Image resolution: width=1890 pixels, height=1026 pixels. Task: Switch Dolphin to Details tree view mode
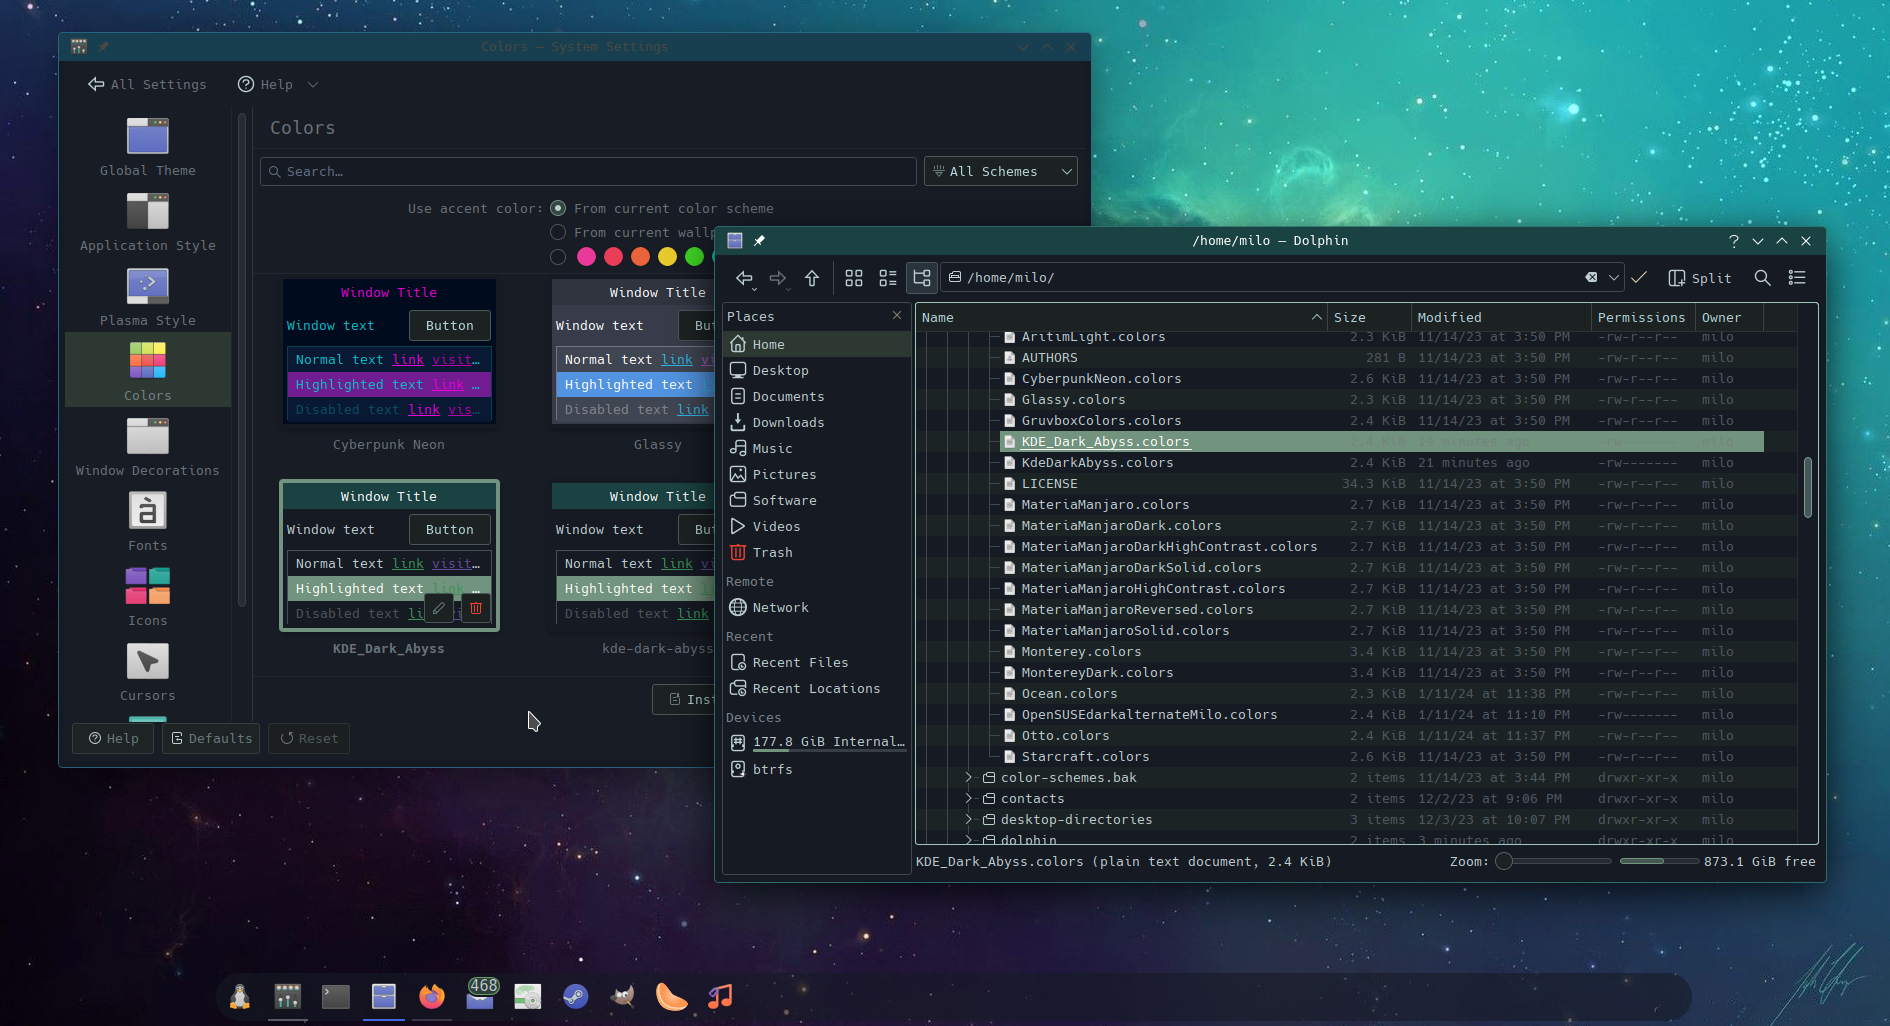coord(922,278)
